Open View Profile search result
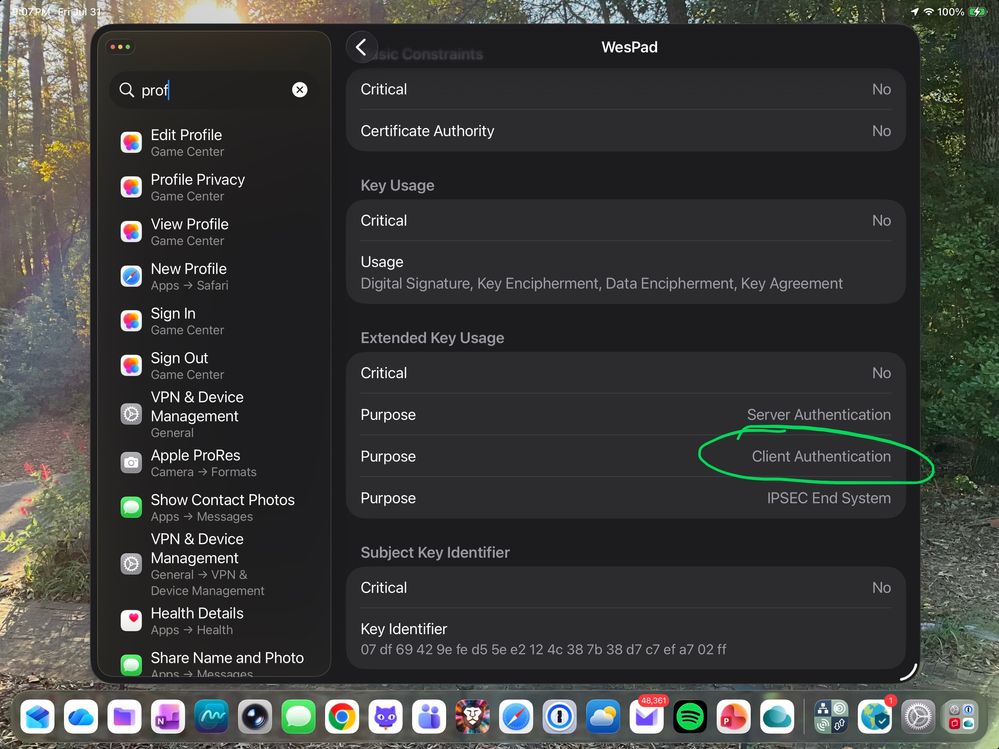Screen dimensions: 999x749 click(214, 231)
